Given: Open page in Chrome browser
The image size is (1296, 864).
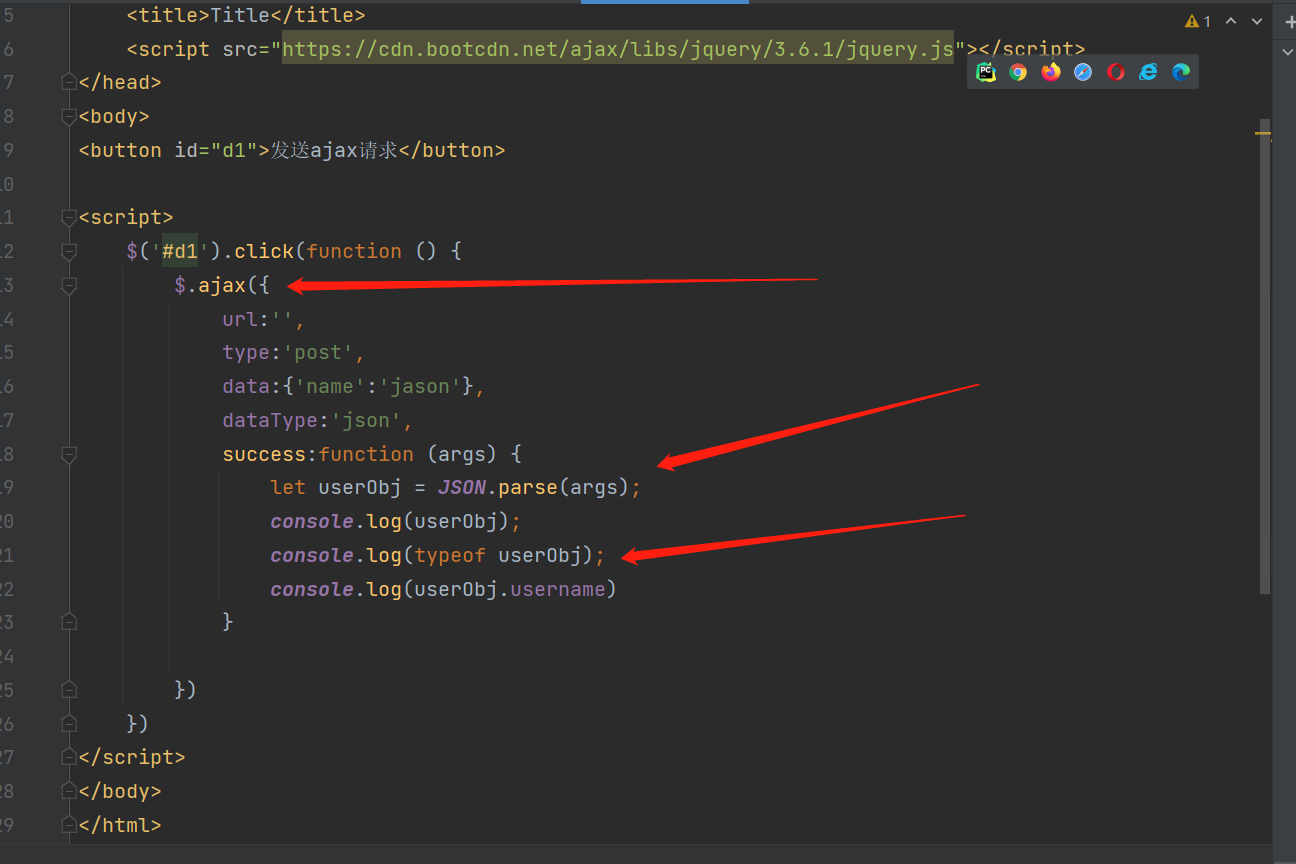Looking at the screenshot, I should (1018, 72).
